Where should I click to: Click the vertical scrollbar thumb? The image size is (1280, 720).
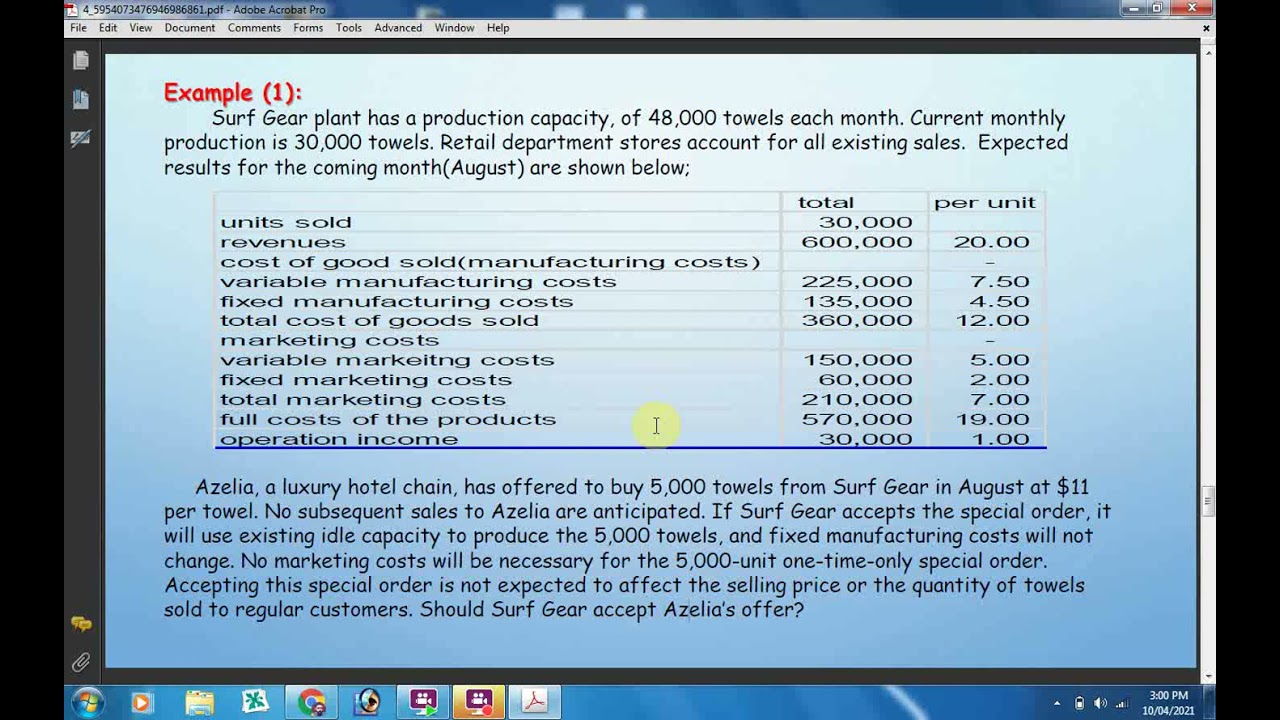click(x=1207, y=500)
